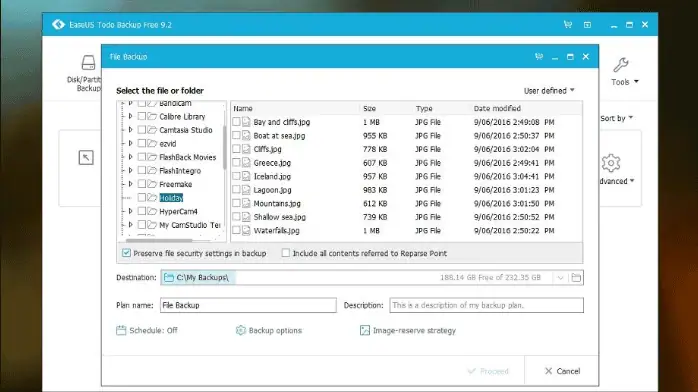Check the Mountains.jpg checkbox
The image size is (698, 392).
(236, 203)
